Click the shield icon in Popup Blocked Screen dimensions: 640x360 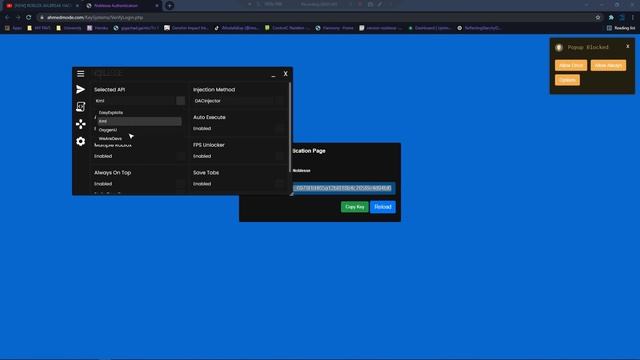click(x=559, y=48)
